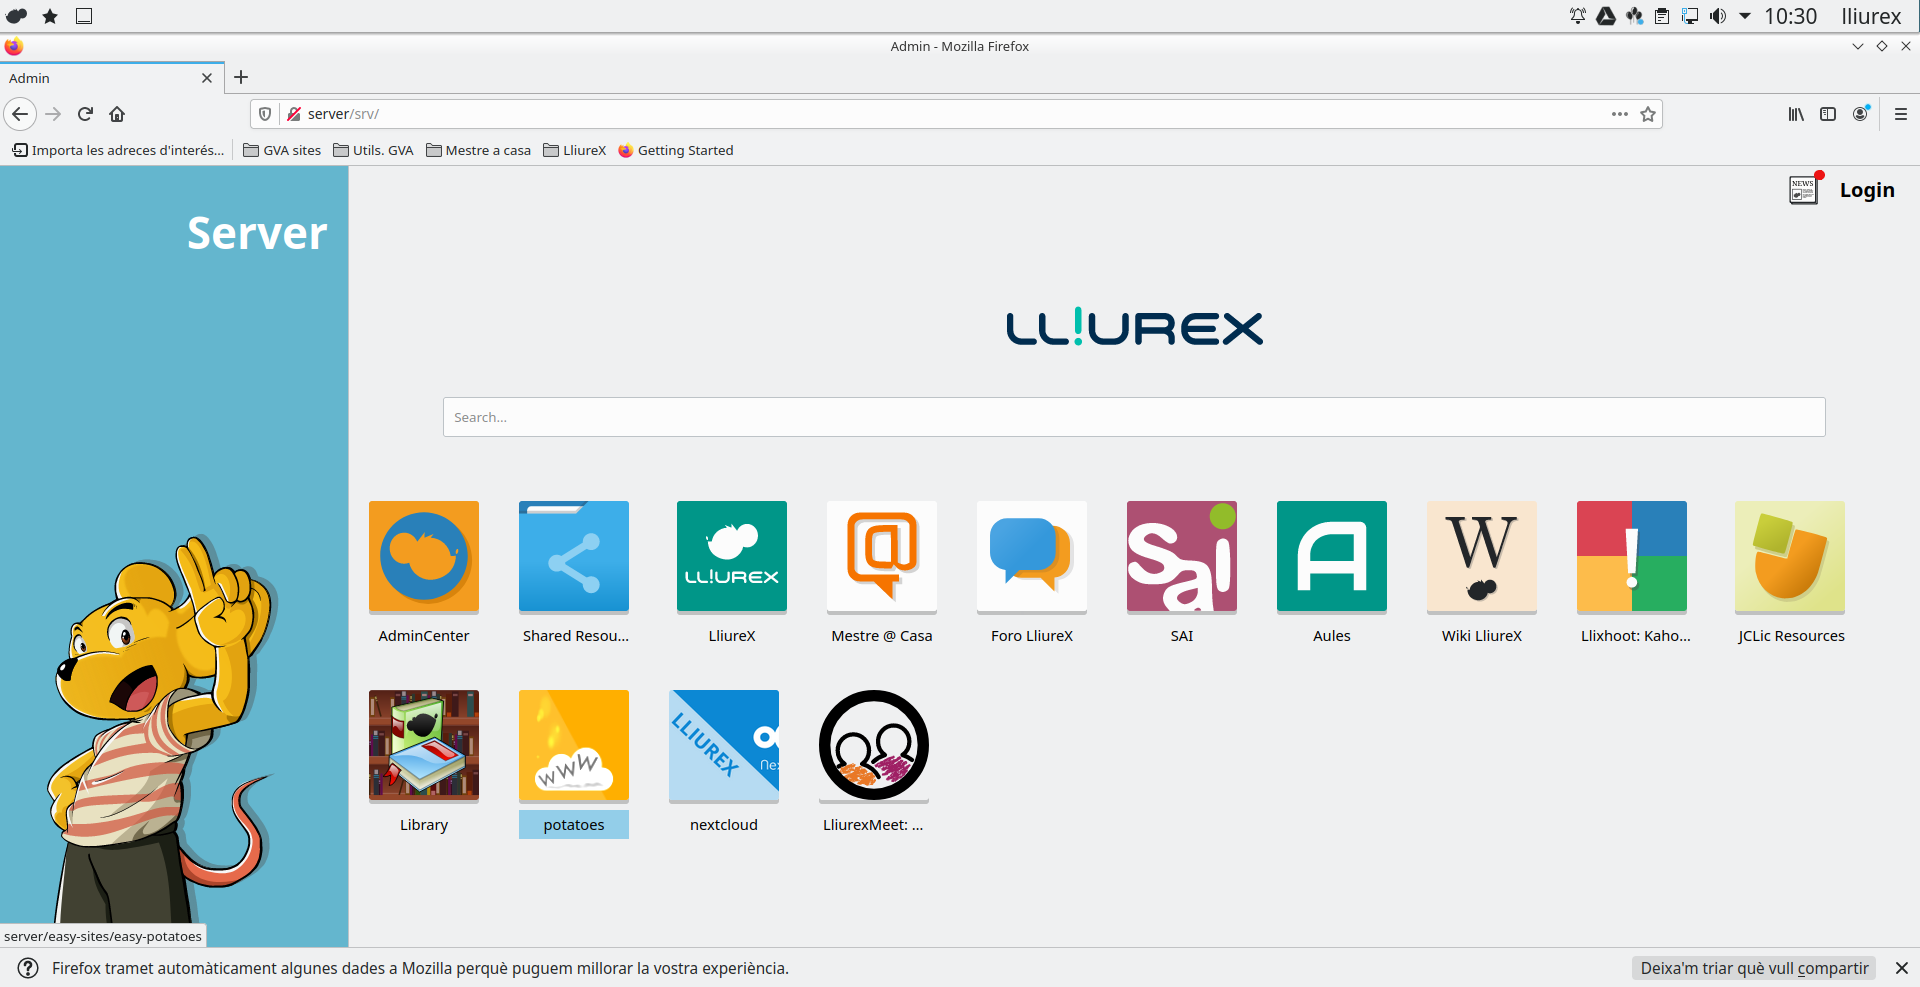Click Deixa'm triar què vull compartir button
The height and width of the screenshot is (987, 1920).
coord(1754,968)
